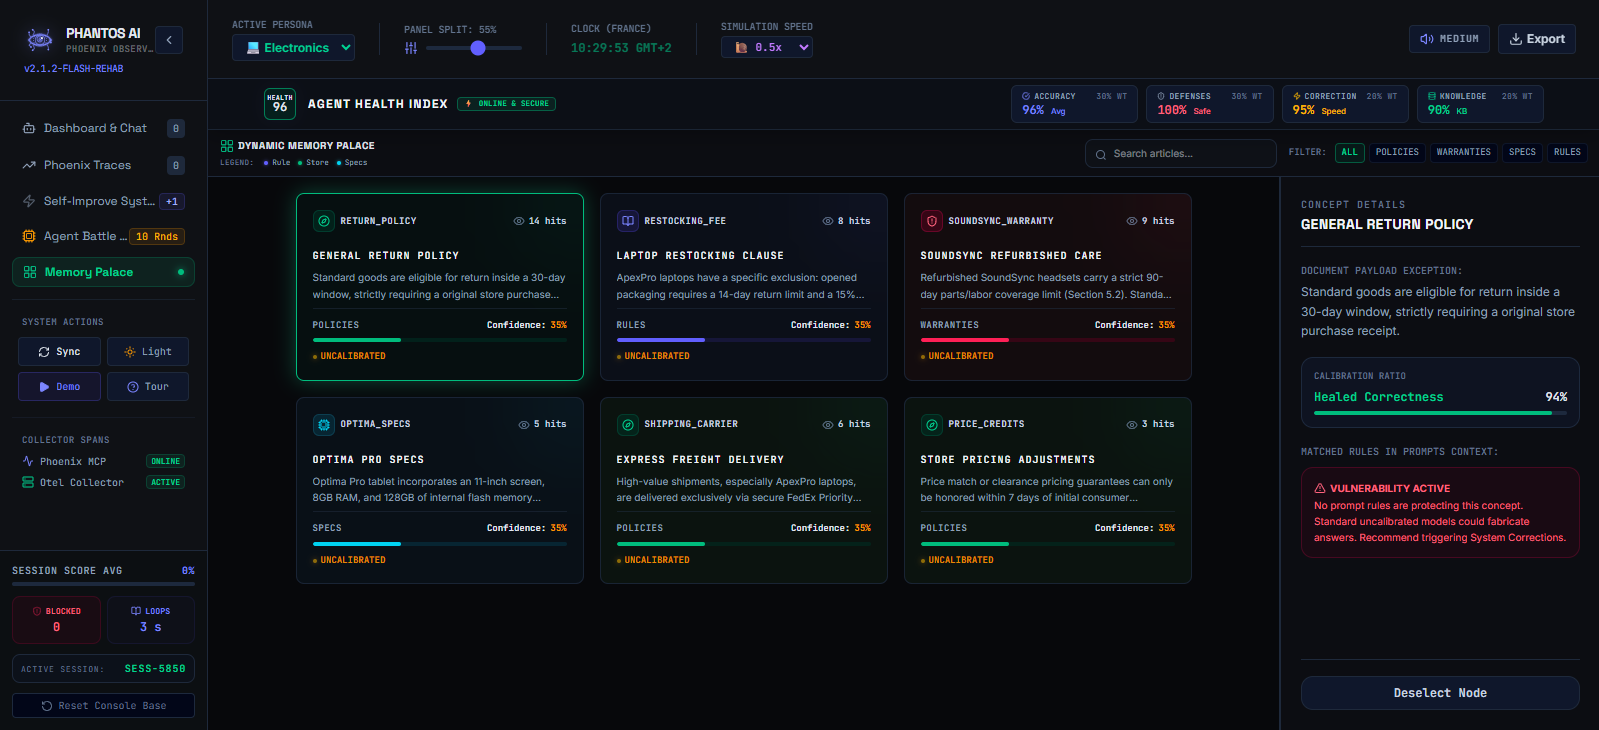Image resolution: width=1599 pixels, height=730 pixels.
Task: Open the Active Persona Electronics dropdown
Action: tap(293, 47)
